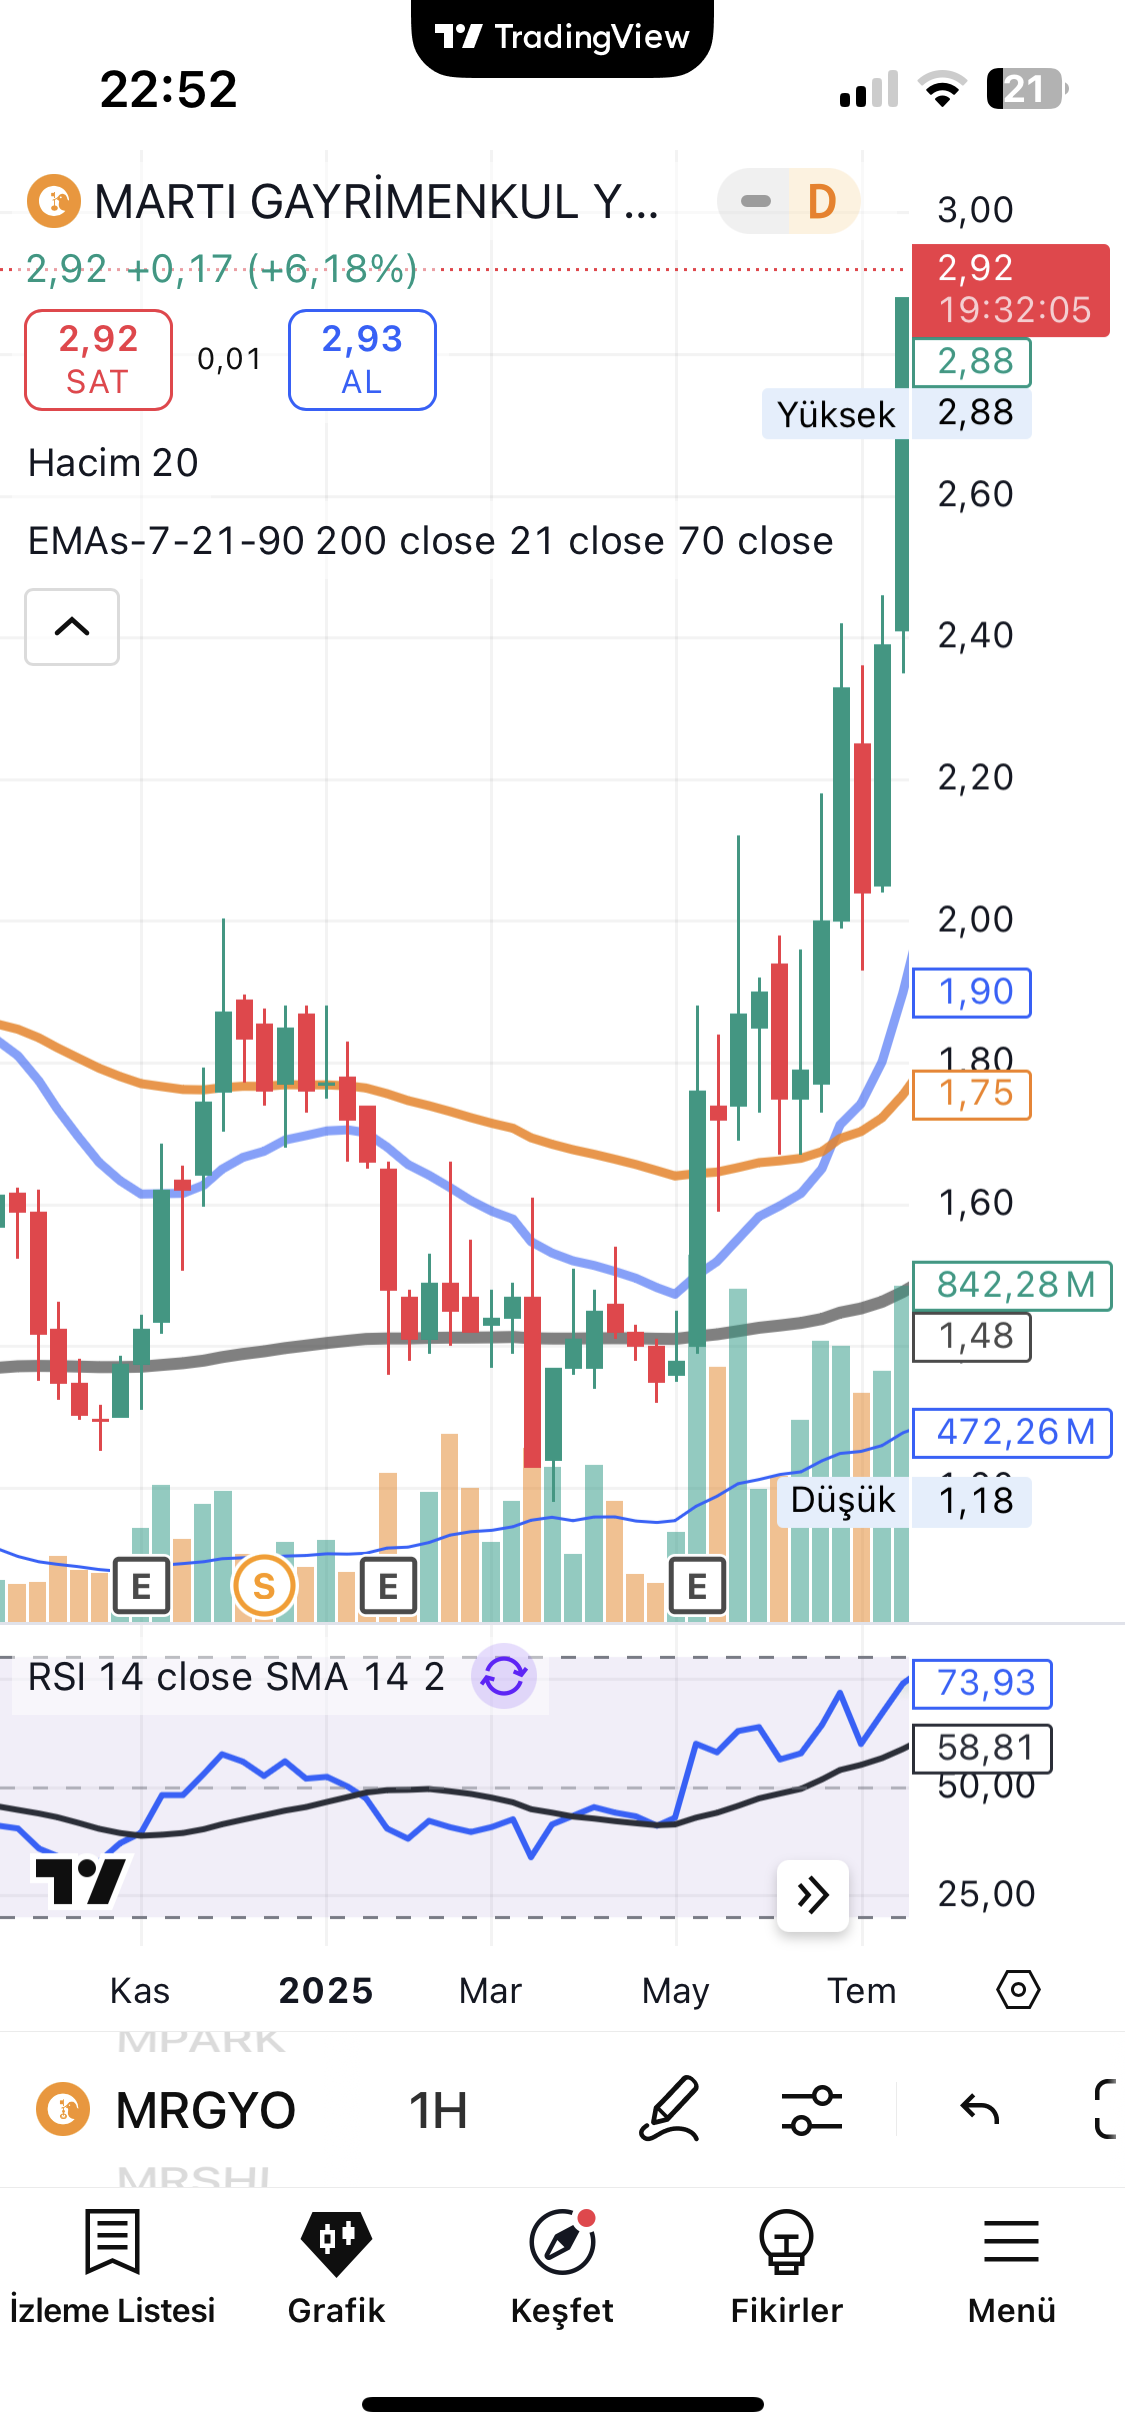Tap the MARTI GAYRİMENKUL symbol logo icon

[54, 201]
